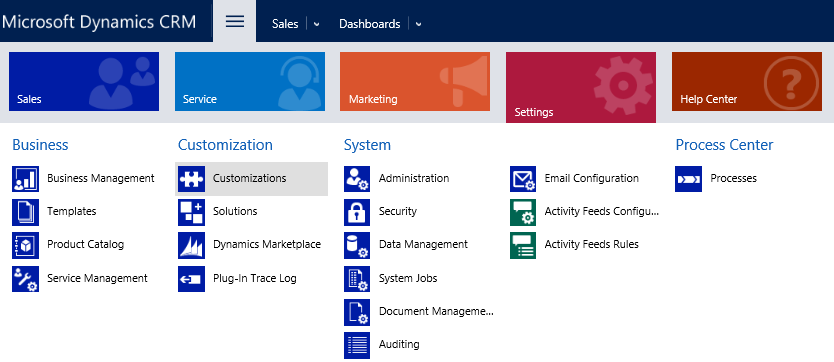Click the Customization section heading

(226, 145)
